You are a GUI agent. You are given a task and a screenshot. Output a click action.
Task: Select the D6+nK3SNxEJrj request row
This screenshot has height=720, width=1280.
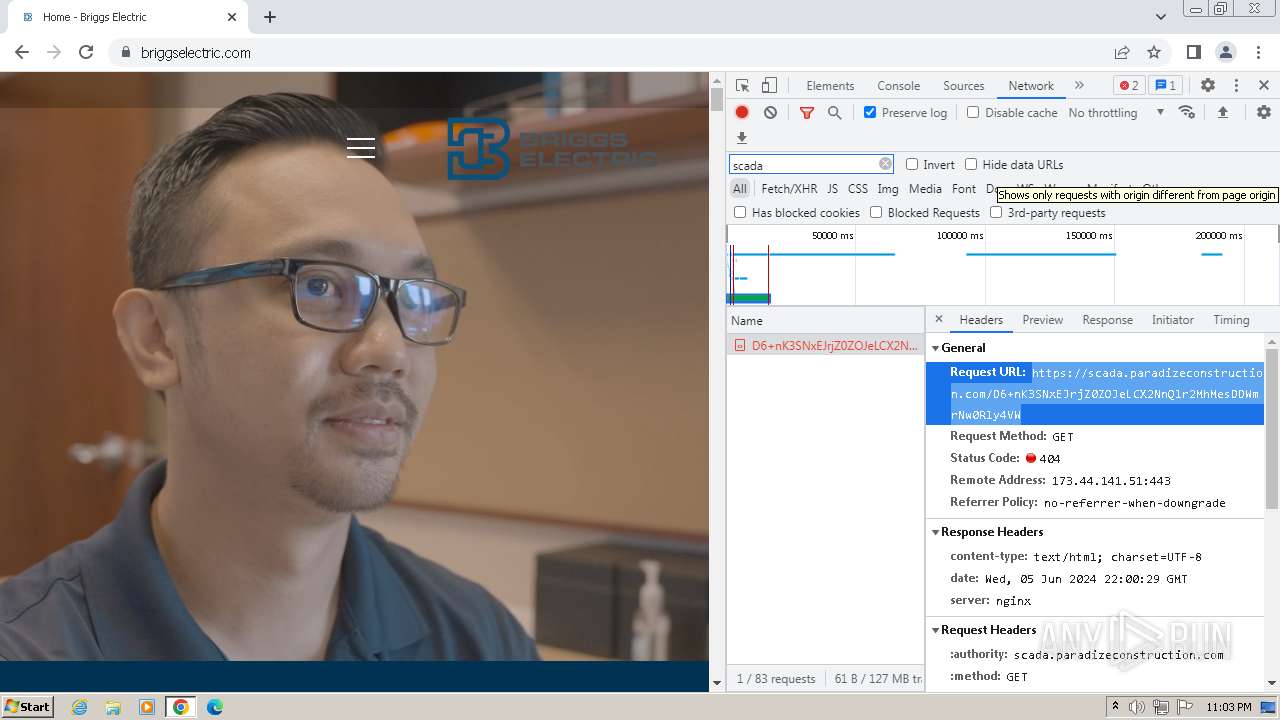coord(825,346)
